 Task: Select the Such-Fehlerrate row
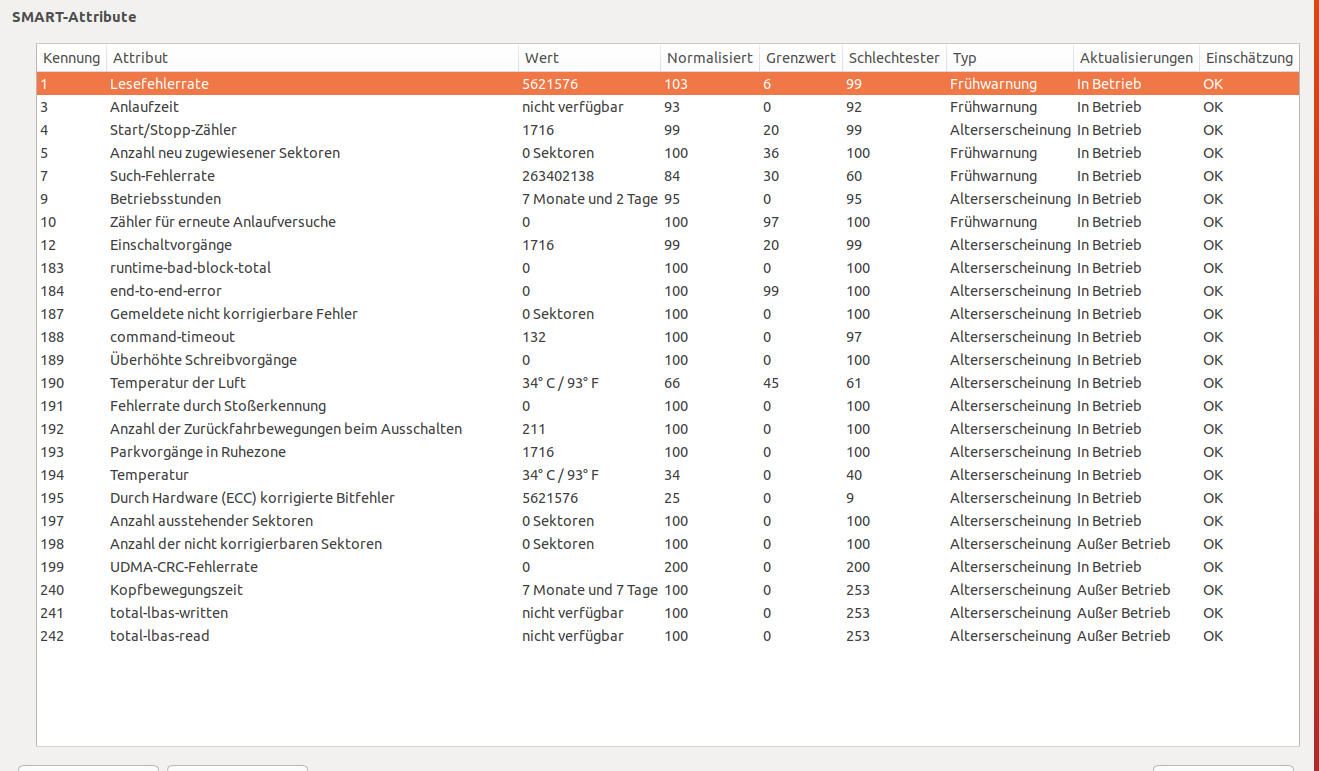click(668, 176)
